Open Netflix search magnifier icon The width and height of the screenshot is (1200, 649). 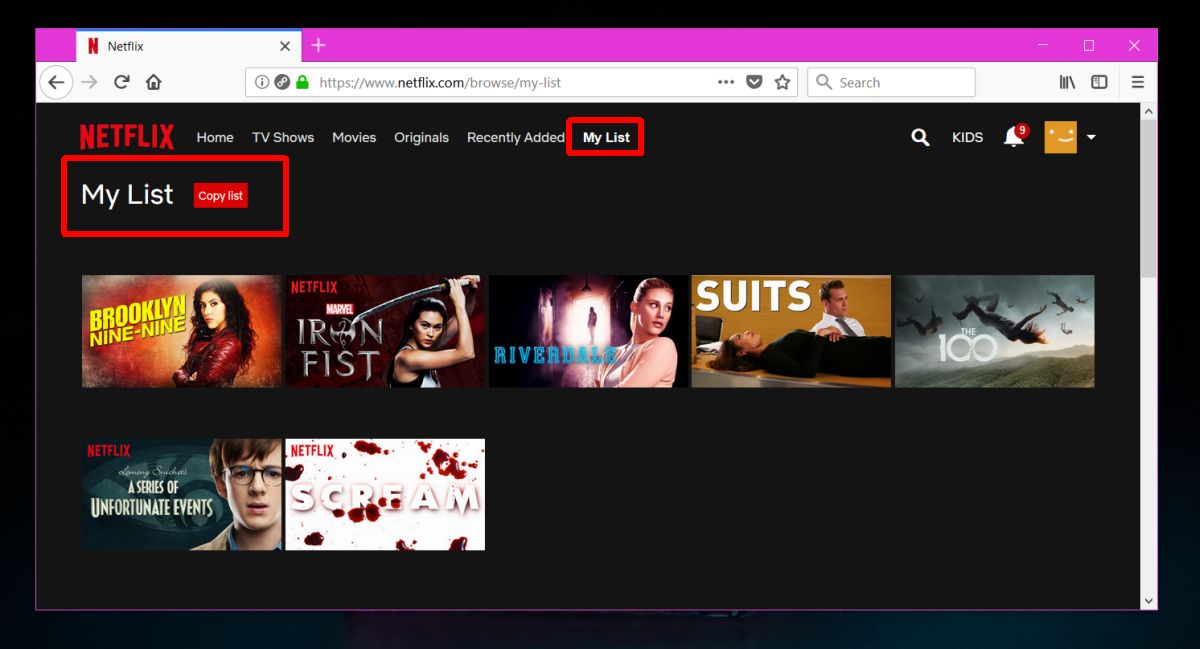click(920, 137)
